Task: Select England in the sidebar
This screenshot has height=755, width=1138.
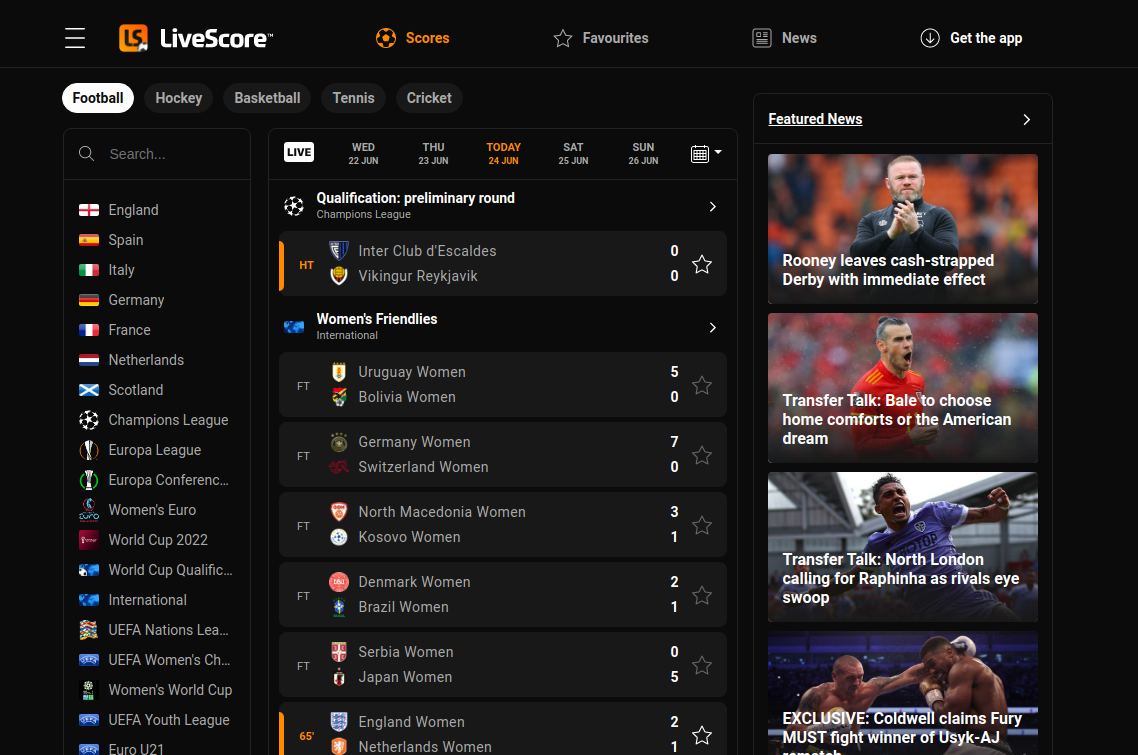Action: (133, 210)
